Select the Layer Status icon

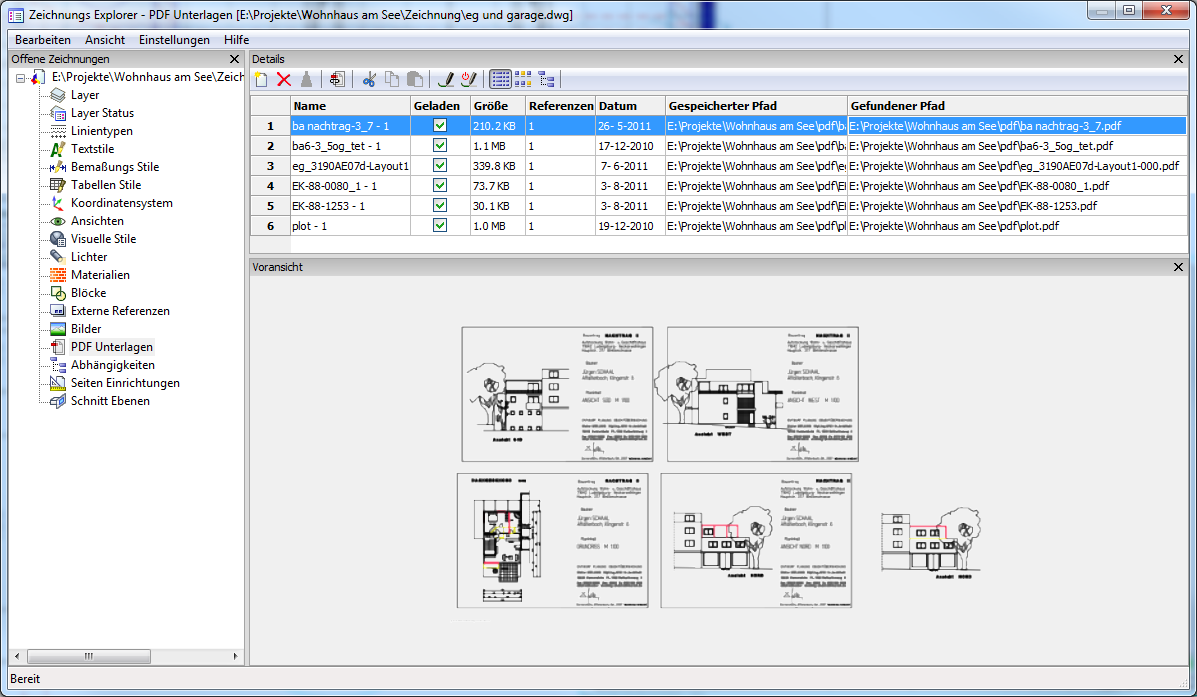click(58, 113)
